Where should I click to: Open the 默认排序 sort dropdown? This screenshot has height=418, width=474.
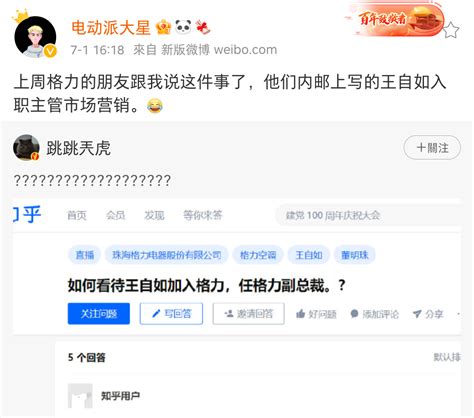coord(447,357)
